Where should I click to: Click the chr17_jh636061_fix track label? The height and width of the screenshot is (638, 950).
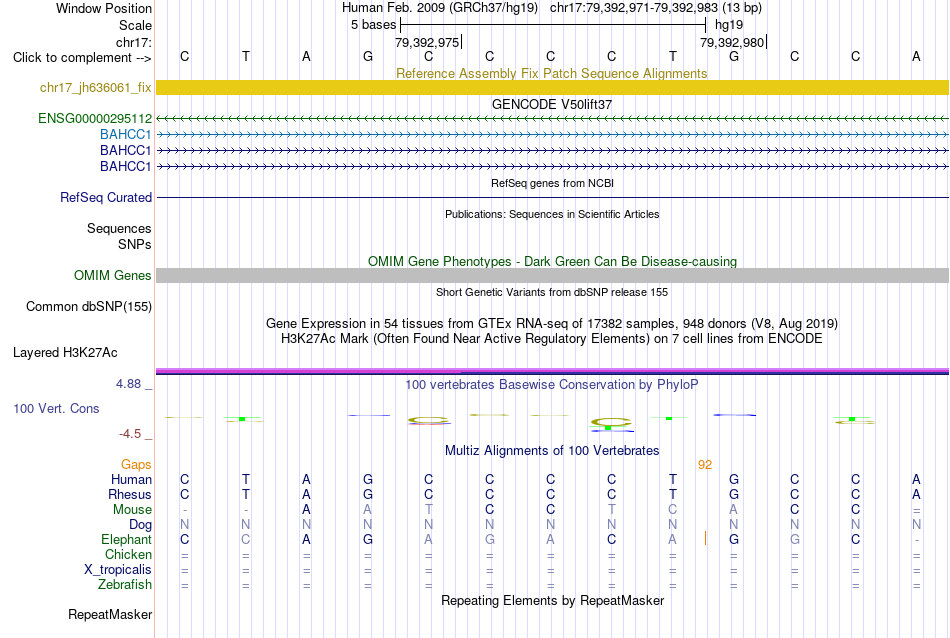click(x=95, y=87)
